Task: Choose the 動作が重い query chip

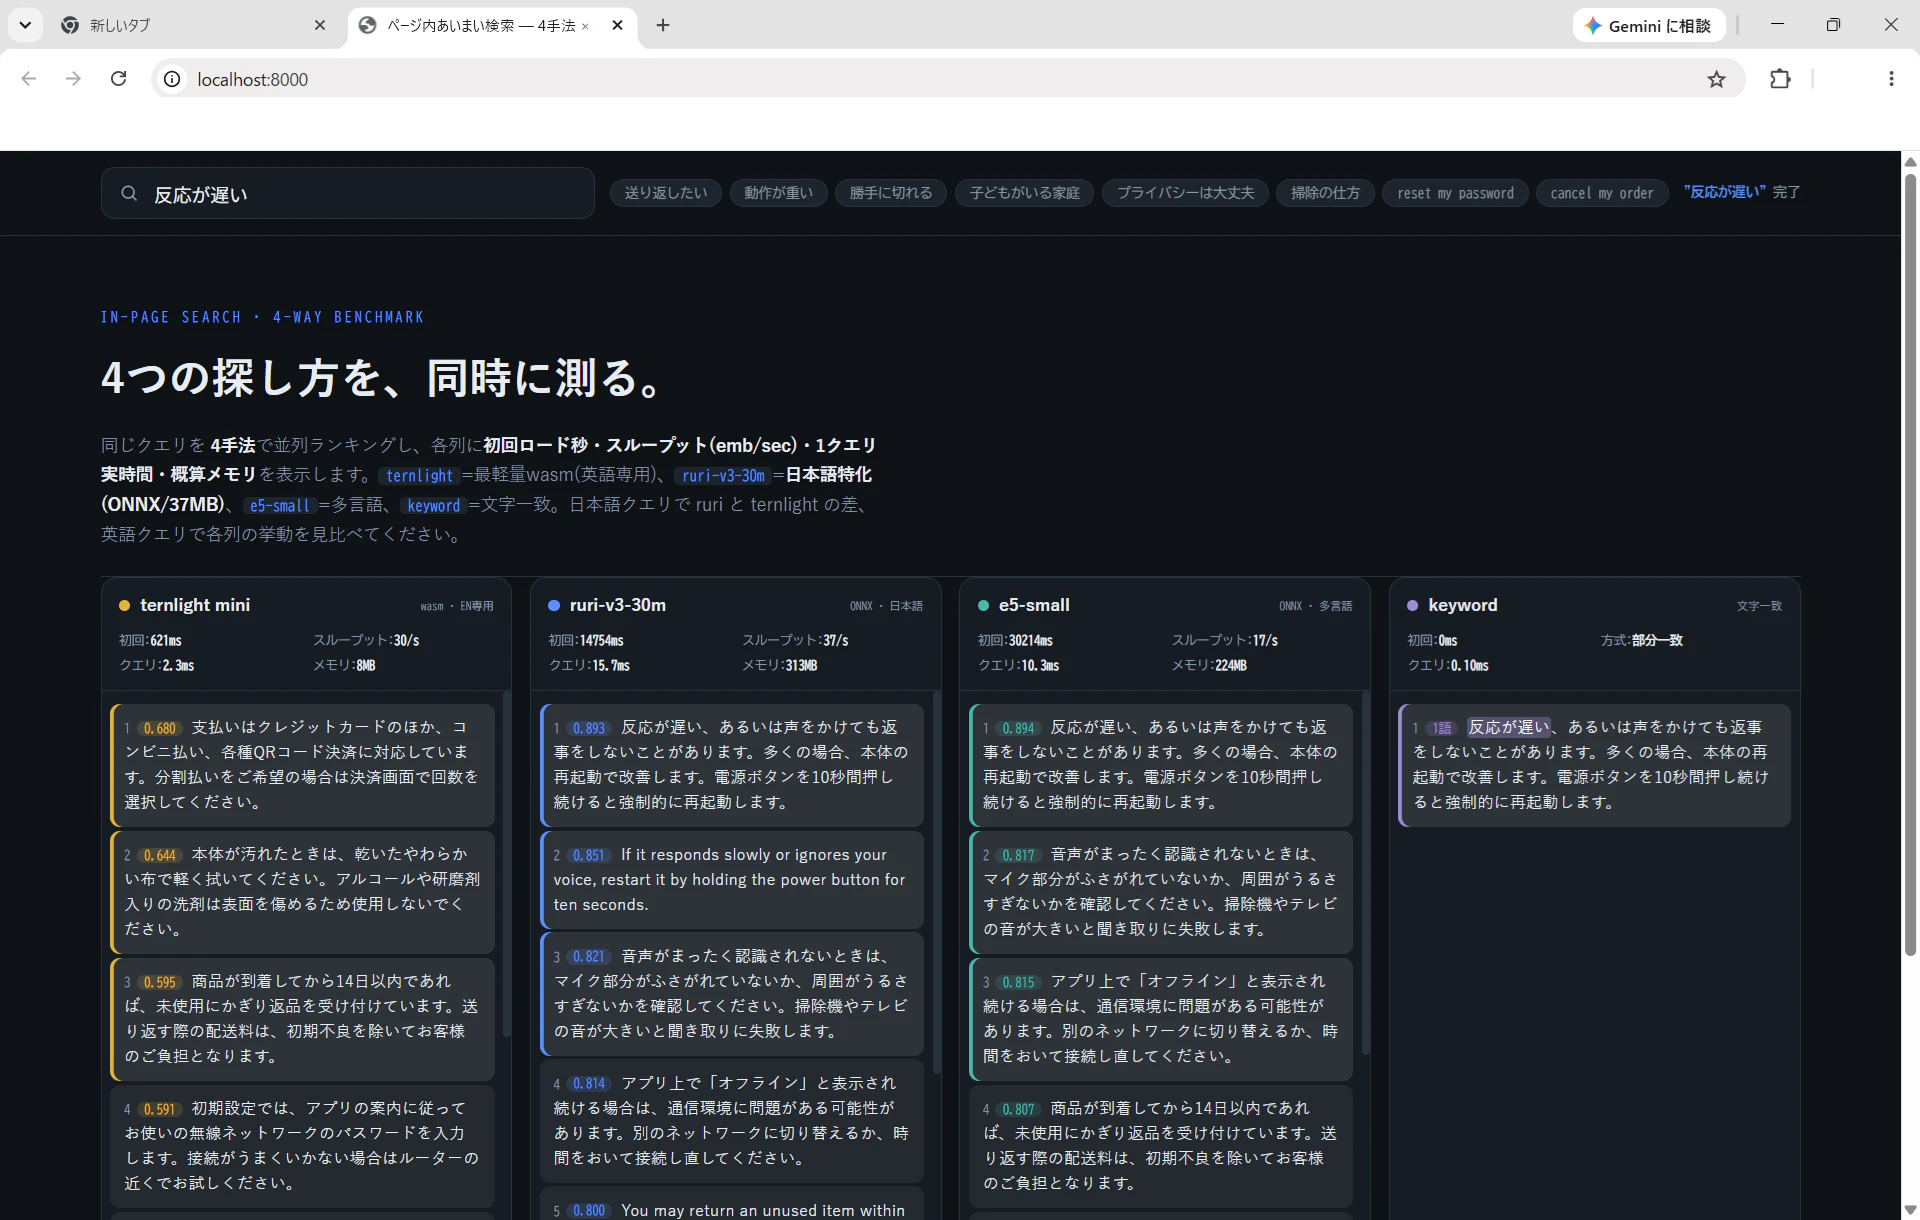Action: (779, 193)
